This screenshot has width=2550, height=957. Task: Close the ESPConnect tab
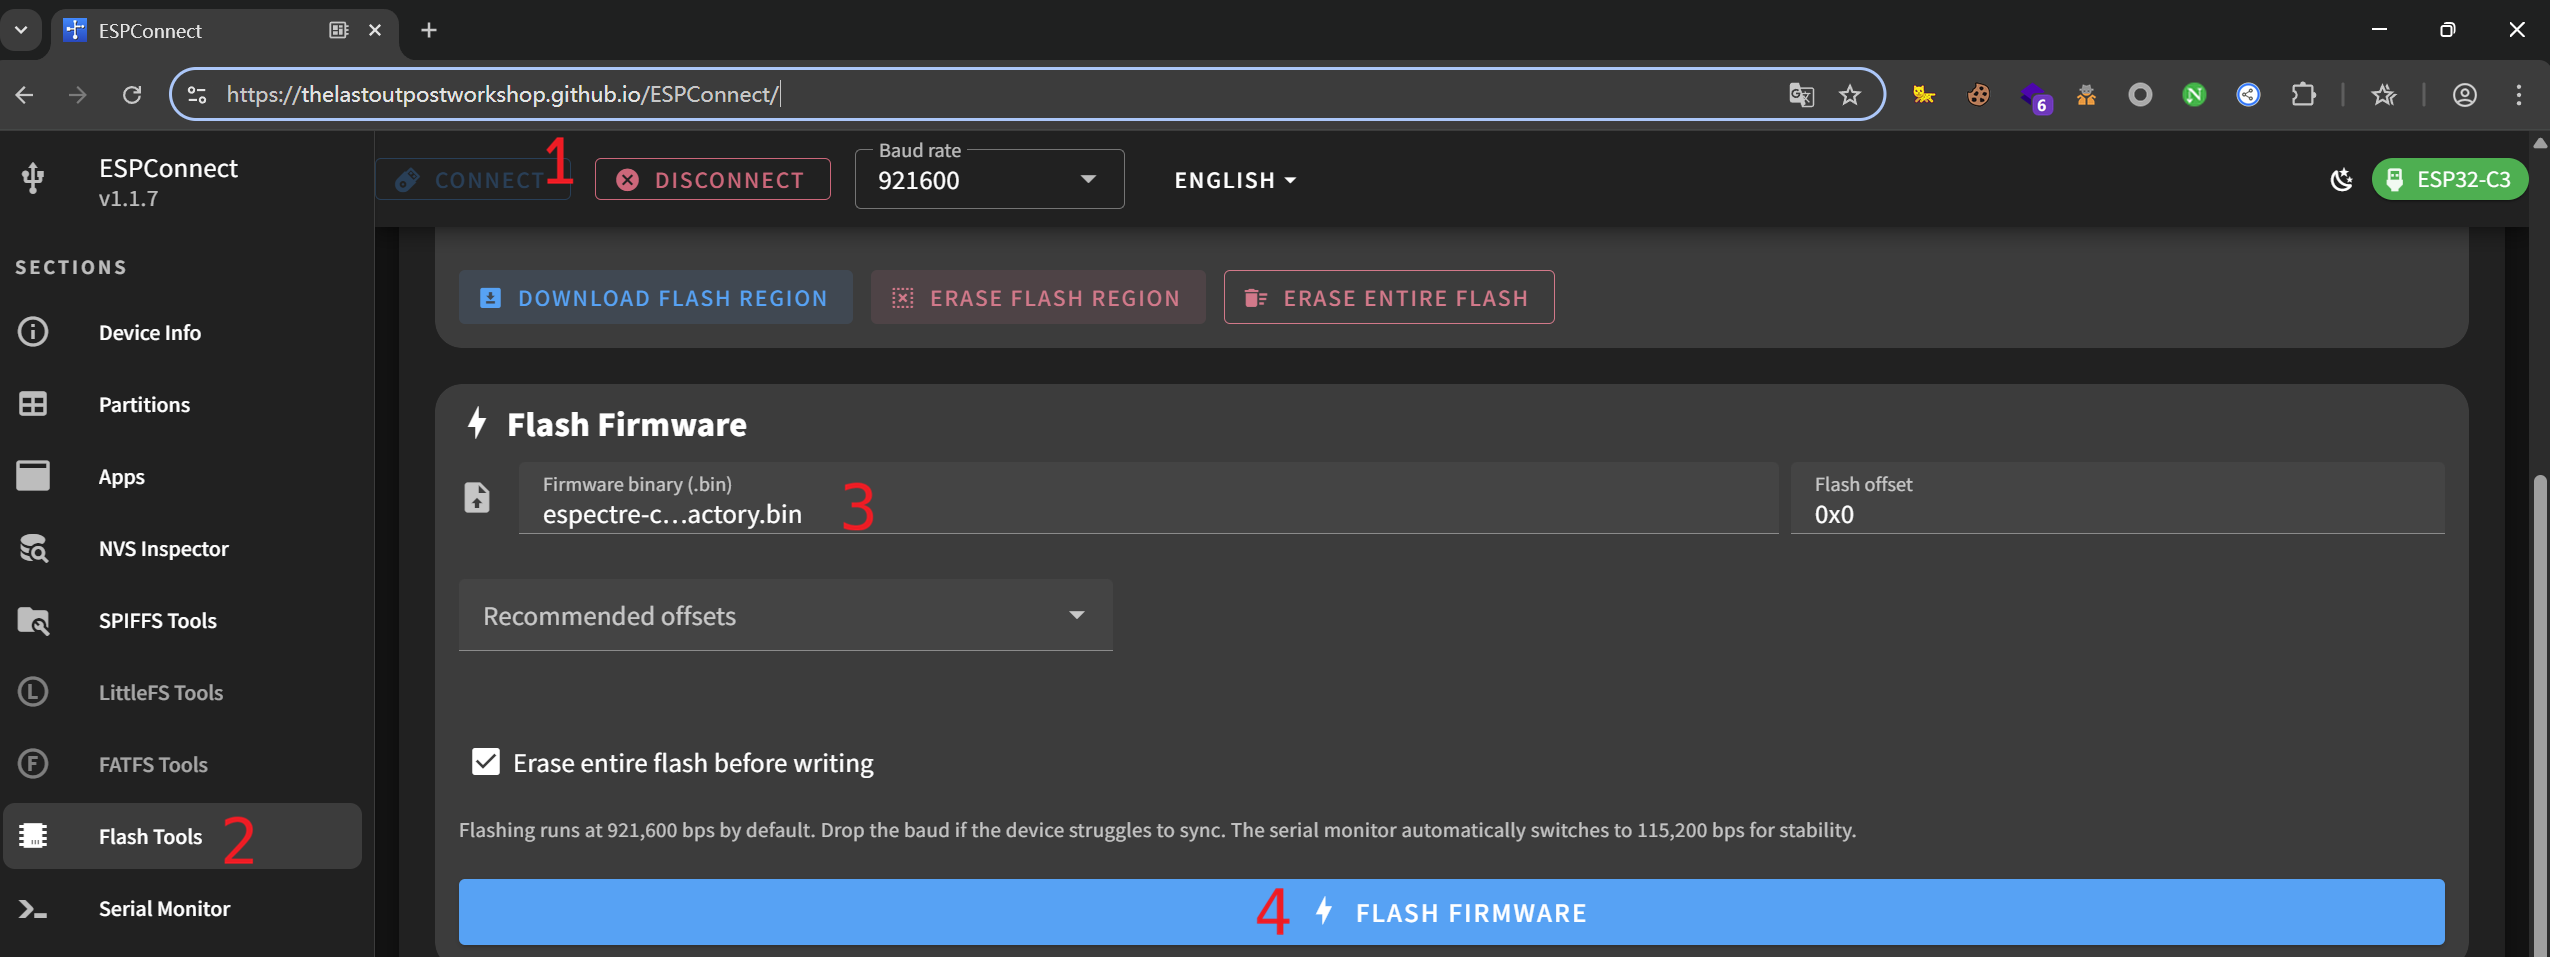pos(375,30)
